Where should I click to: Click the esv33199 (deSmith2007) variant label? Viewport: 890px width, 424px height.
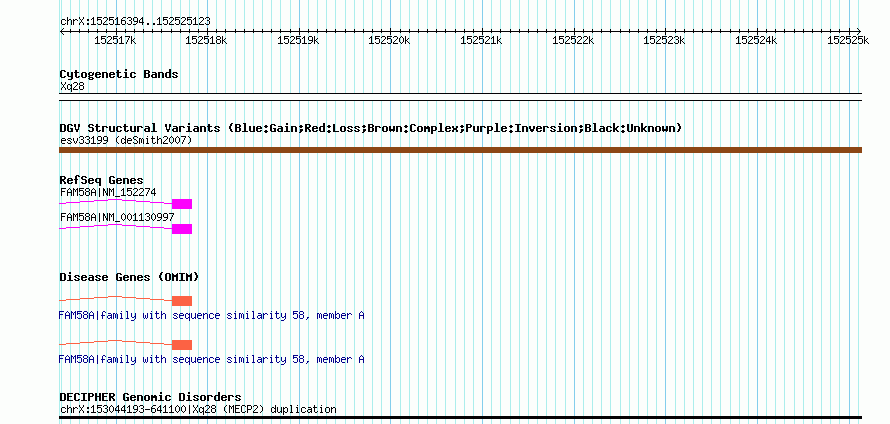pyautogui.click(x=126, y=140)
